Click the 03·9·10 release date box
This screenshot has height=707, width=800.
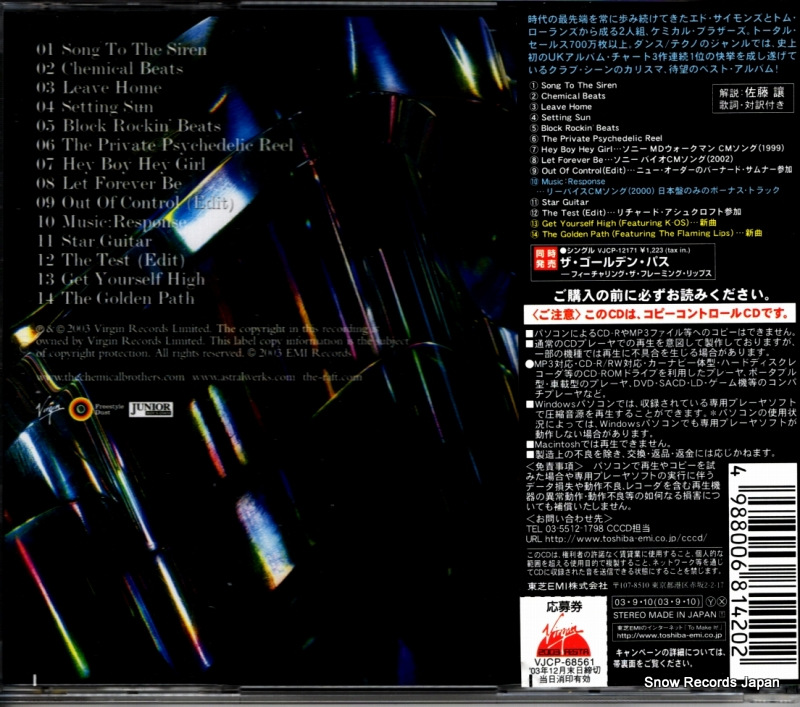pos(658,602)
